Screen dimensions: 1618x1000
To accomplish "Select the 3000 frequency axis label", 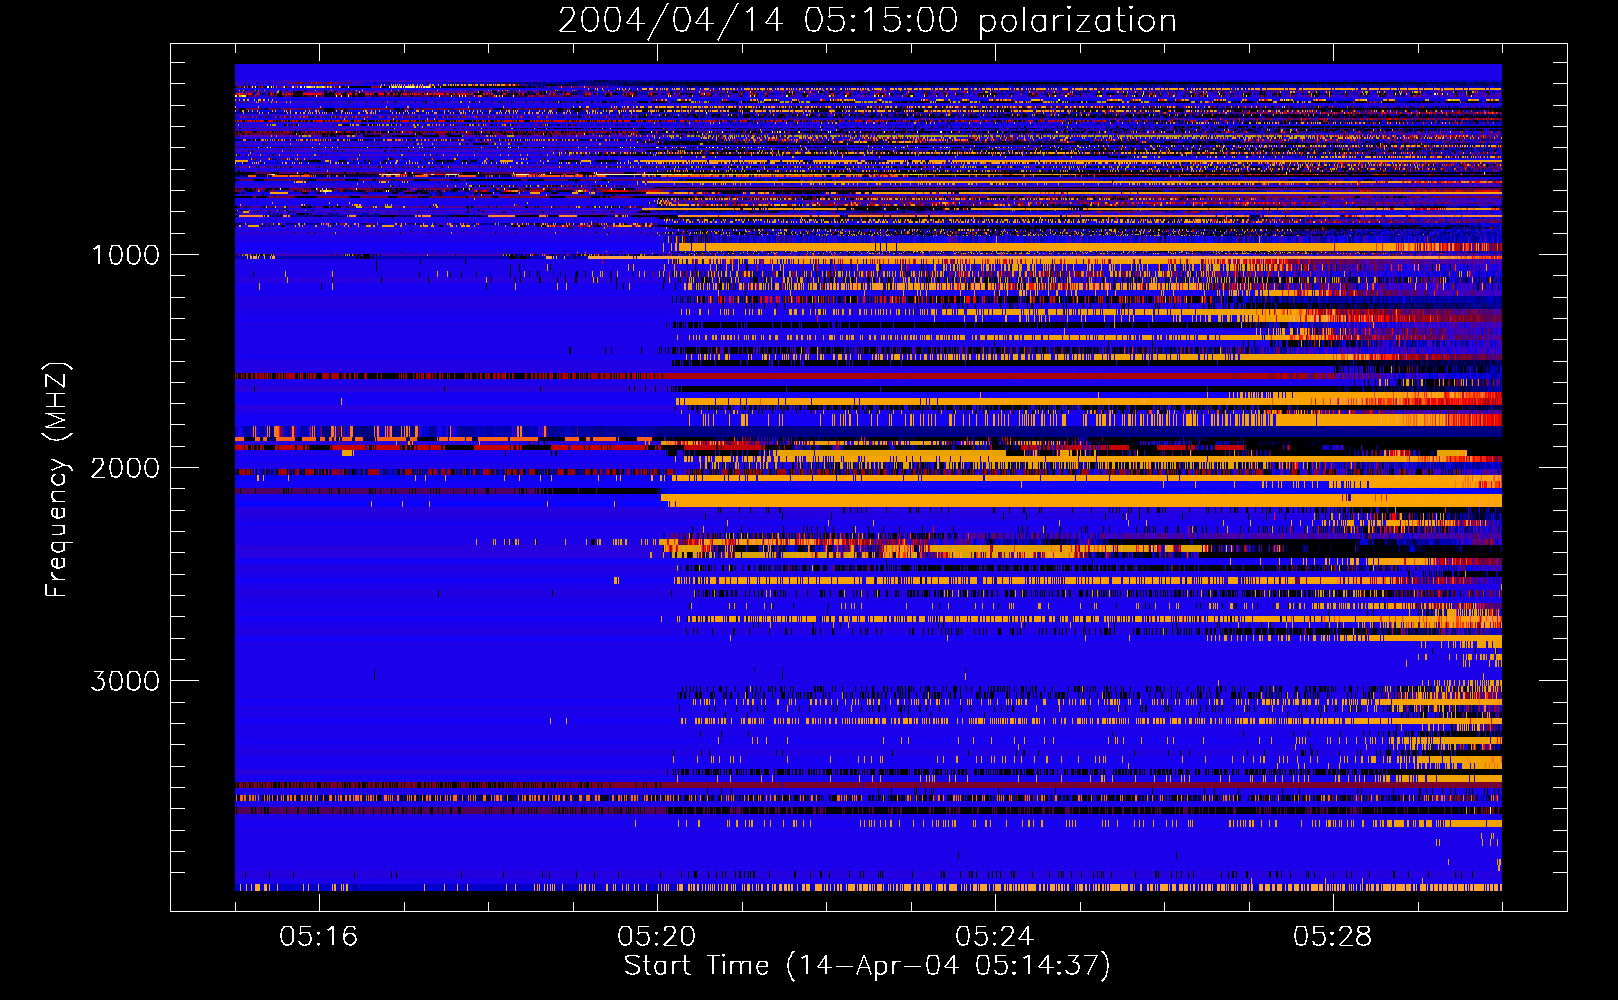I will [125, 681].
